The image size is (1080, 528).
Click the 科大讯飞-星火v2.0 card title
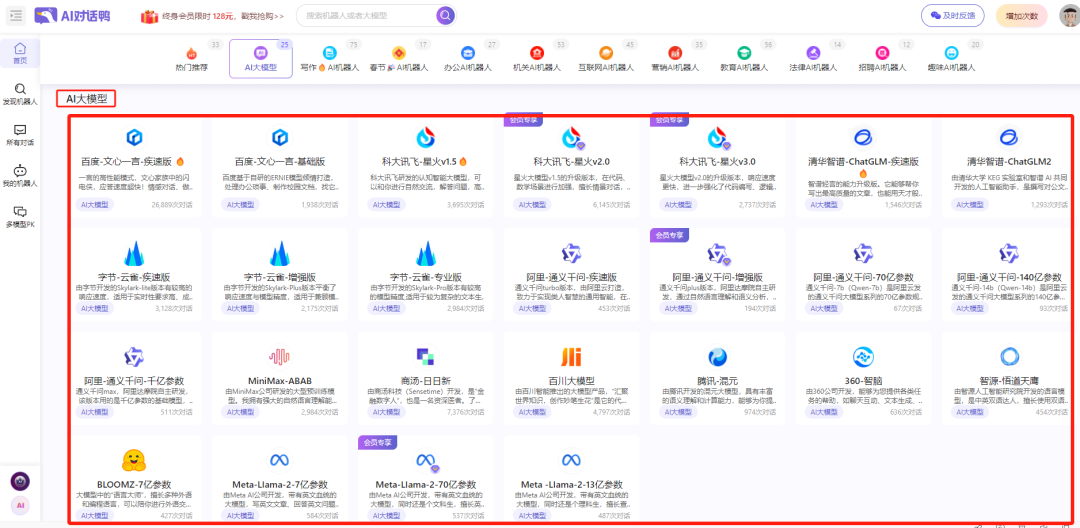[571, 162]
